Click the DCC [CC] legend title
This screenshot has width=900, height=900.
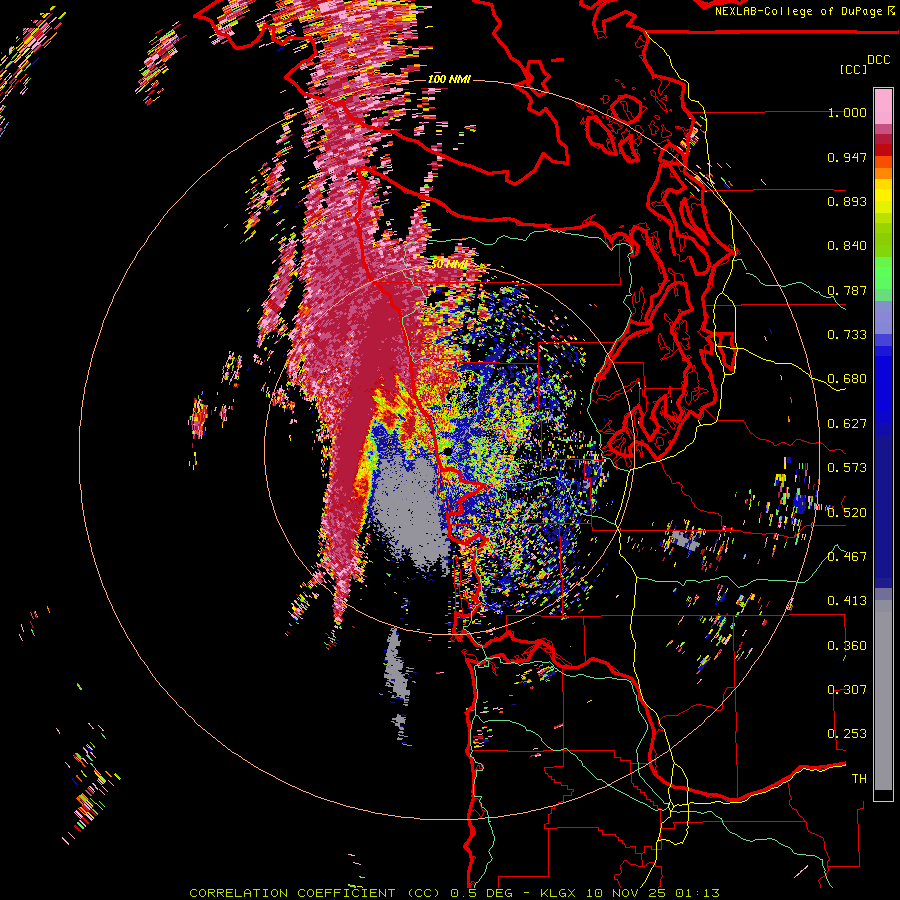click(x=864, y=64)
